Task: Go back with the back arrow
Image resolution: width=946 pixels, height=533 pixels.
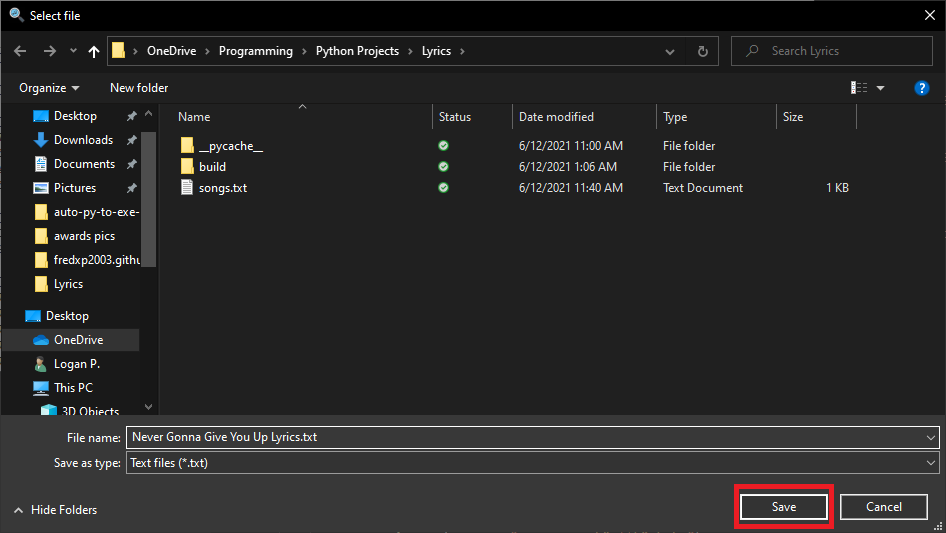Action: coord(20,51)
